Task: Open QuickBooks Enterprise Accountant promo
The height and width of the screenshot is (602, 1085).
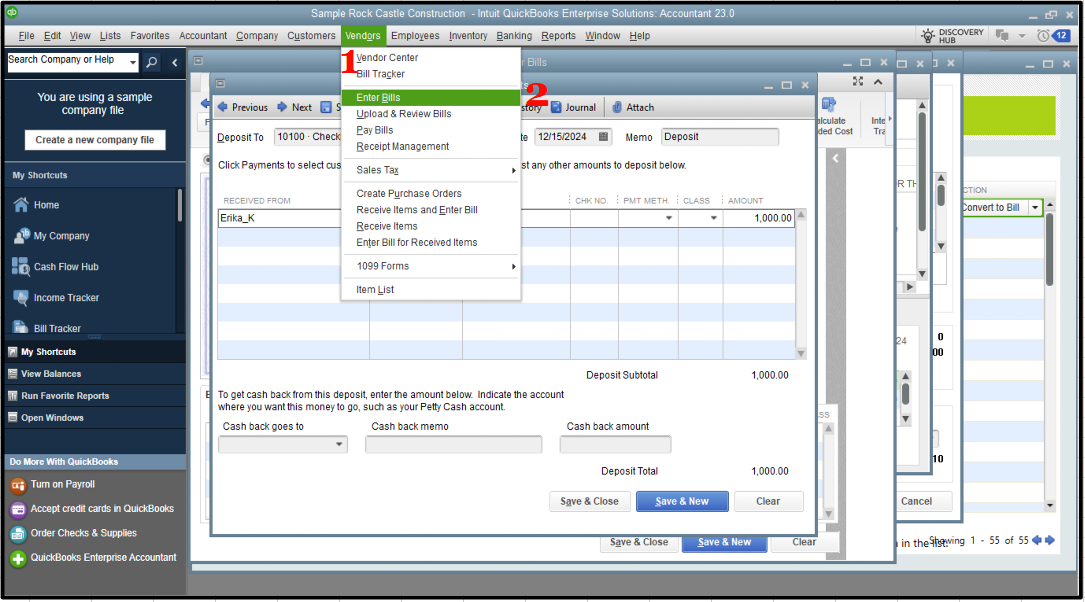Action: (x=103, y=558)
